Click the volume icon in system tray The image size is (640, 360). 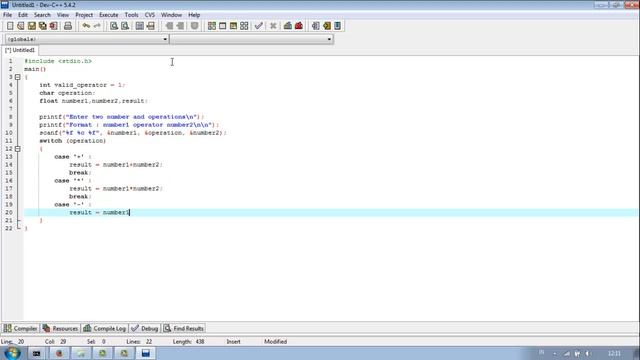coord(588,353)
